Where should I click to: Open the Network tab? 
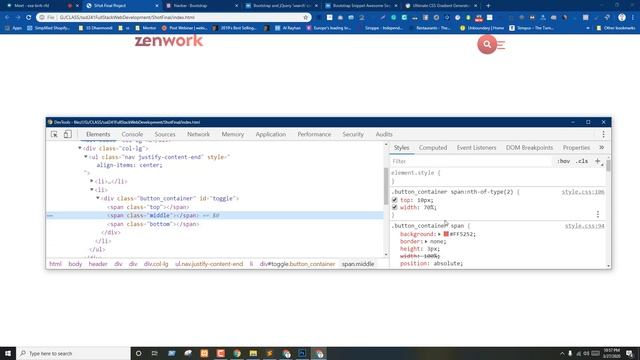click(x=198, y=134)
